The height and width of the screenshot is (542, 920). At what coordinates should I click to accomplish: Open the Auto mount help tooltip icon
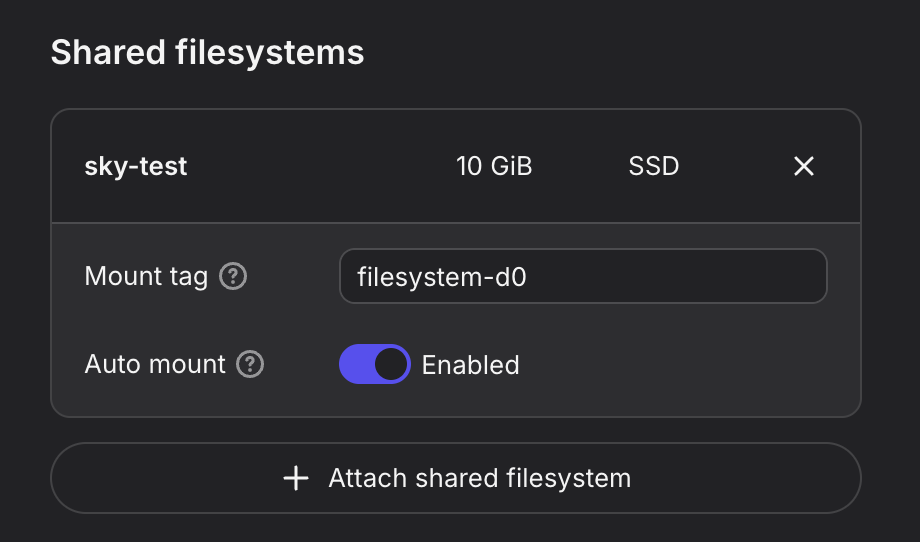click(x=250, y=365)
